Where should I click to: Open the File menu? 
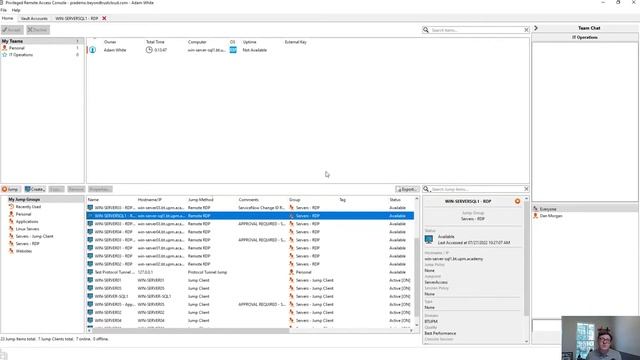click(4, 10)
